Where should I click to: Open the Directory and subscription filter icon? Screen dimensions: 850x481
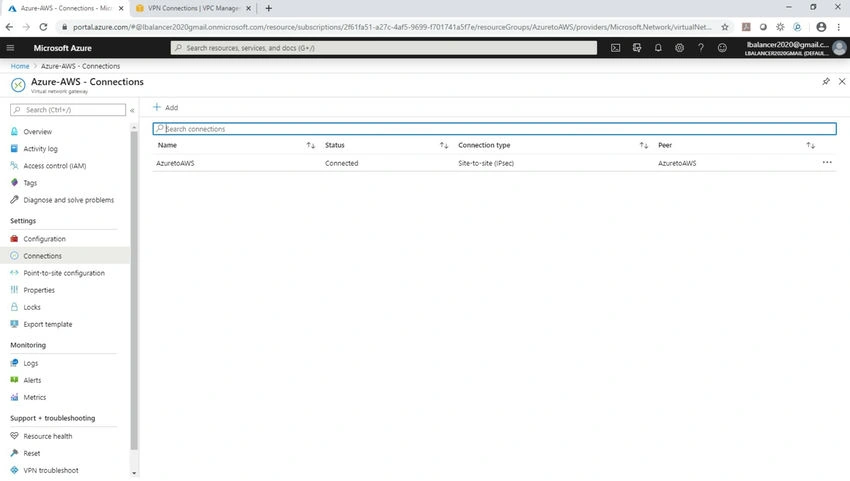[x=636, y=48]
